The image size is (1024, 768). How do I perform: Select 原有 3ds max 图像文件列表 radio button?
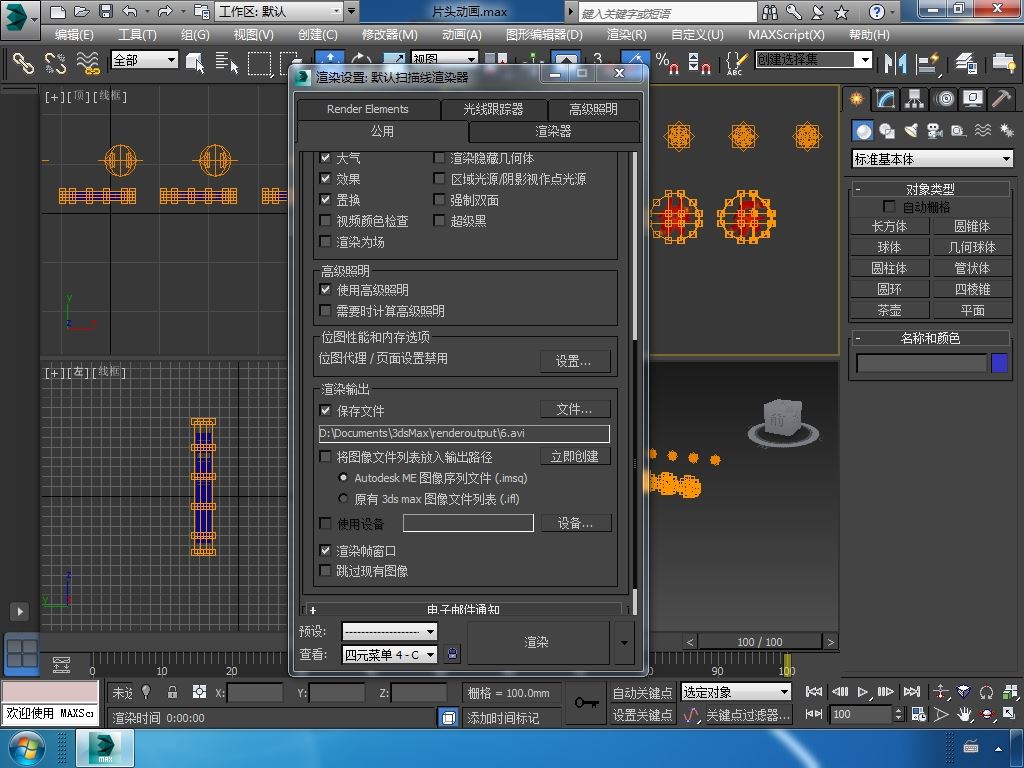point(344,498)
